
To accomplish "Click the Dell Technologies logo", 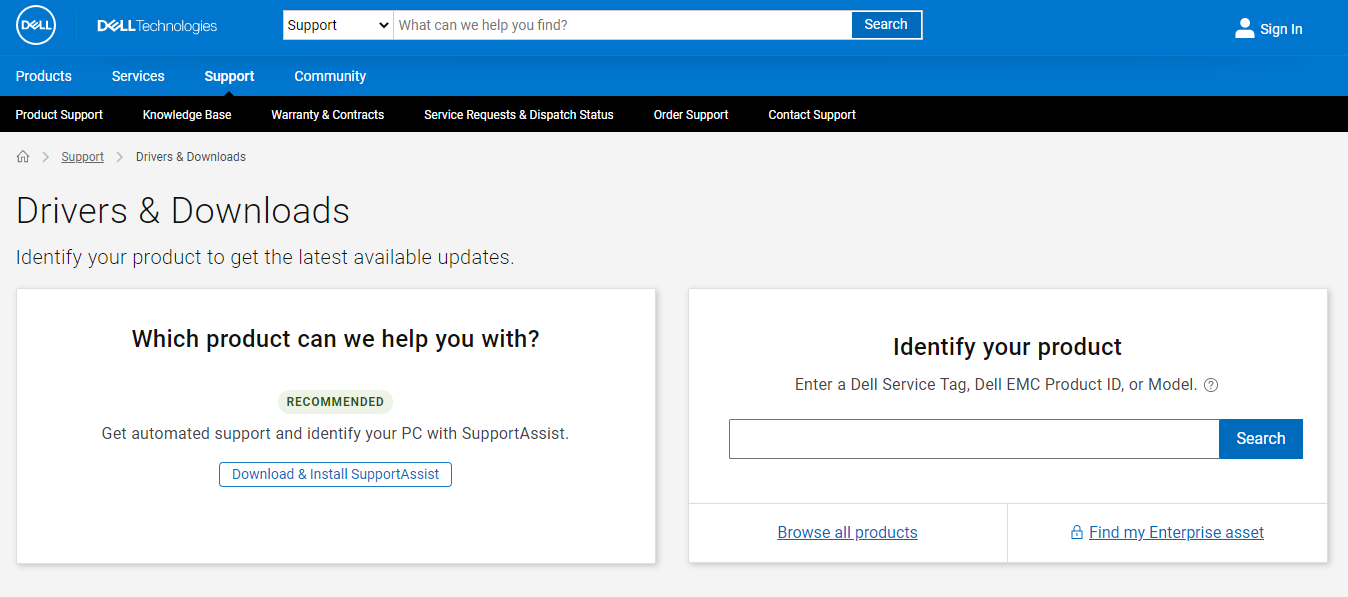I will coord(157,26).
